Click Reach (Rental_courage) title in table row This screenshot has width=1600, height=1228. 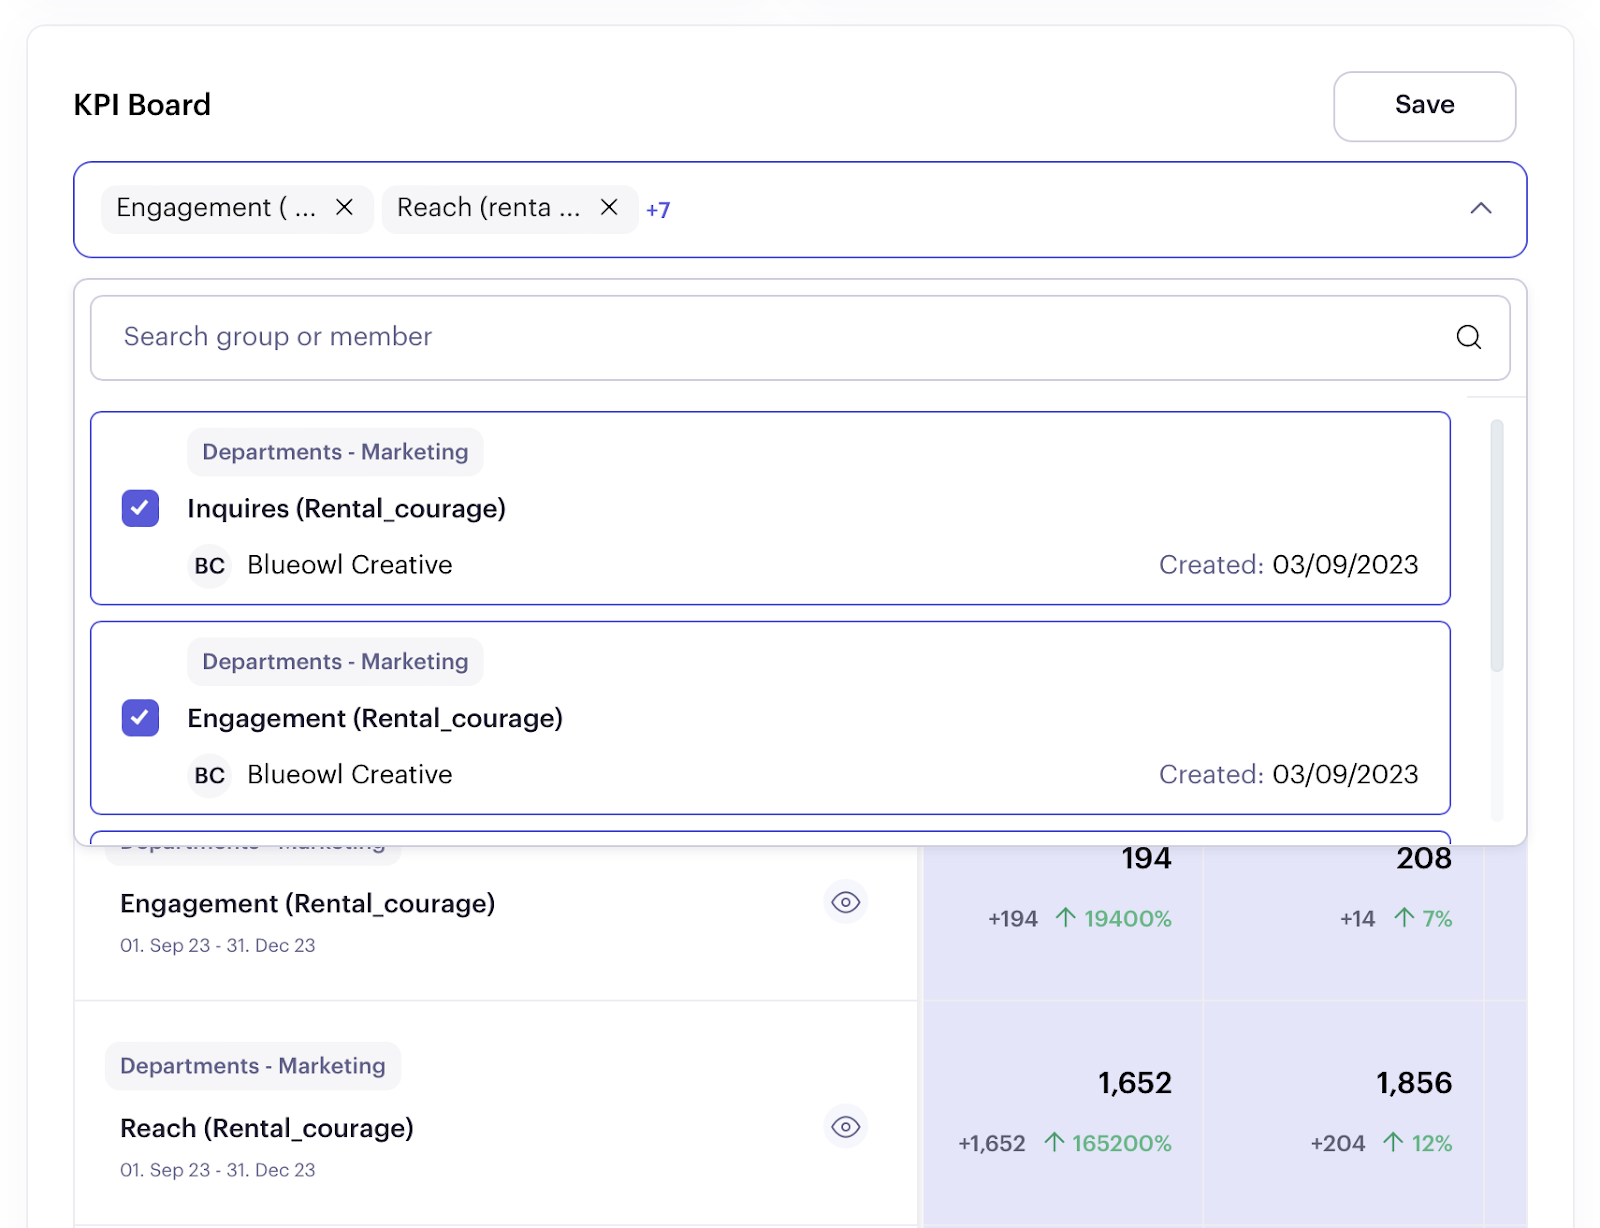(267, 1128)
